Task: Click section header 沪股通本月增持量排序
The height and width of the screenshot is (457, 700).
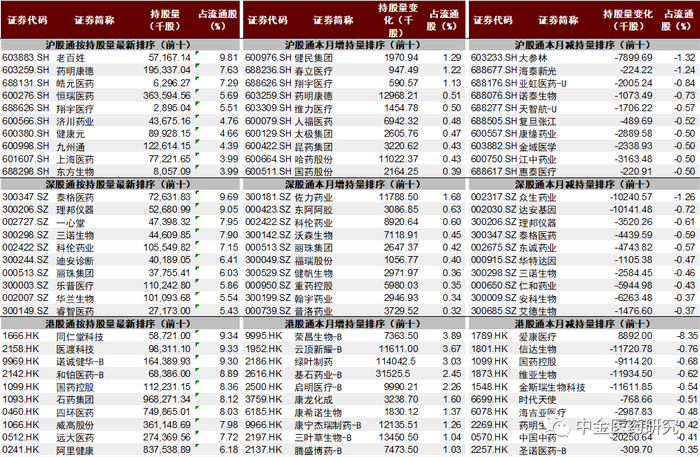Action: 353,45
